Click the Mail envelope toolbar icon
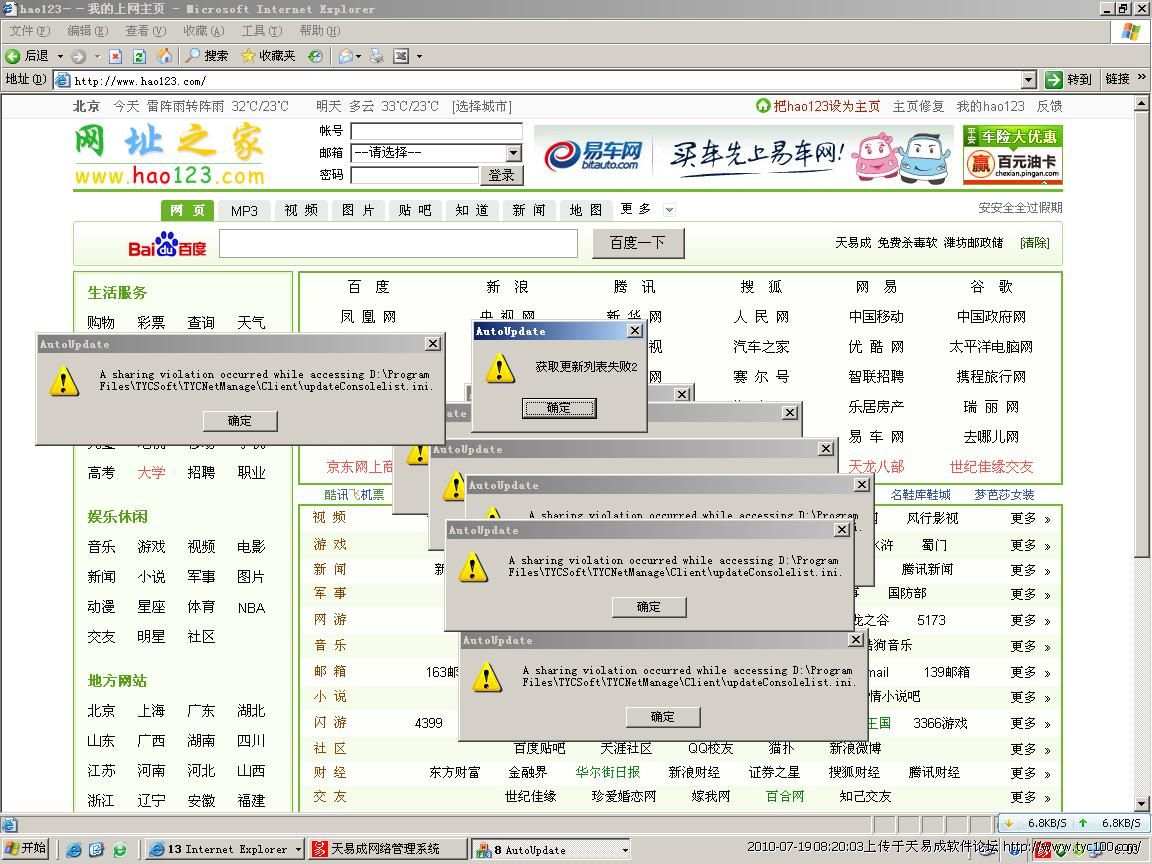 pos(346,56)
